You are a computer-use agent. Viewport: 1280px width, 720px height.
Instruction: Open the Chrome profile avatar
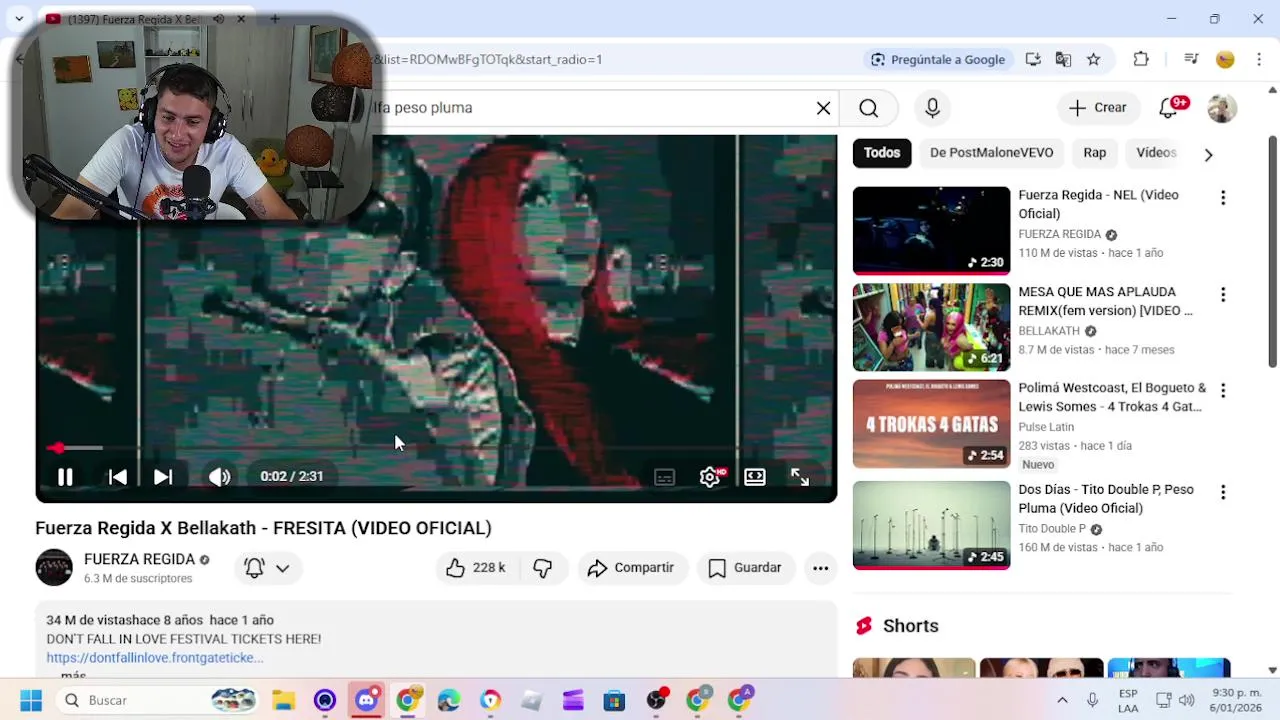pos(1225,60)
